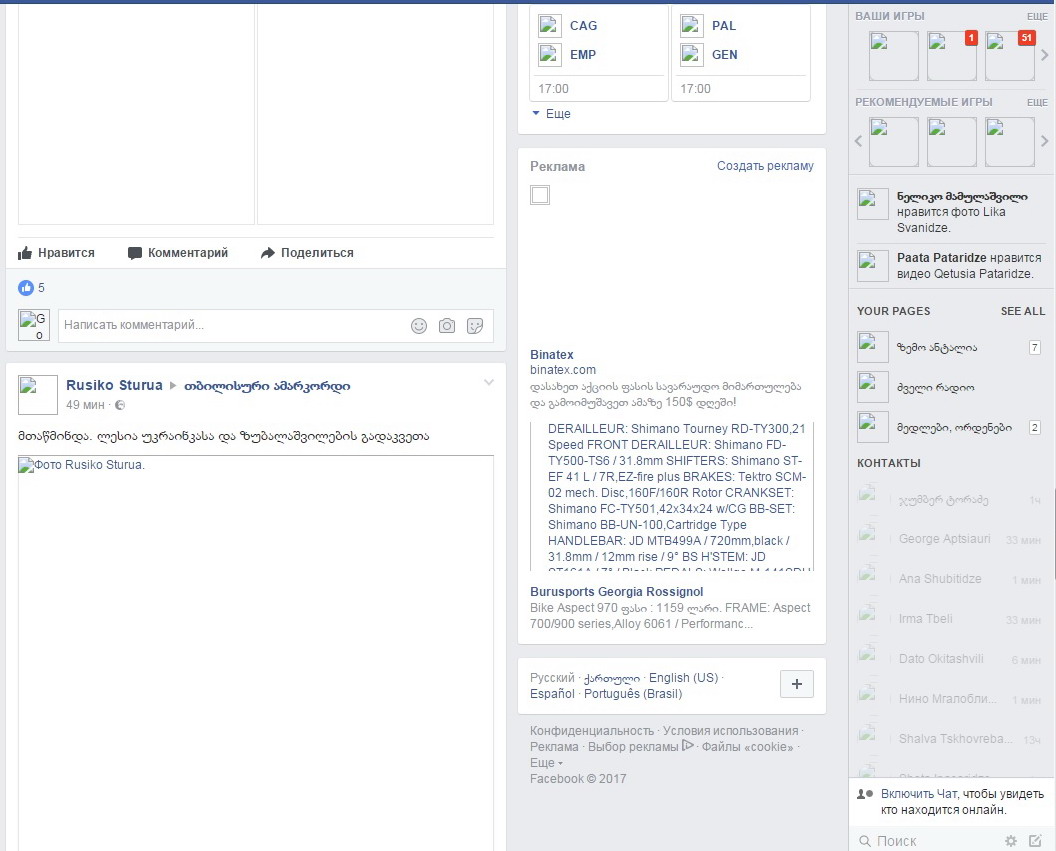This screenshot has height=851, width=1056.
Task: Click the AdChoices triangle icon after Выбор рекламы
Action: (688, 745)
